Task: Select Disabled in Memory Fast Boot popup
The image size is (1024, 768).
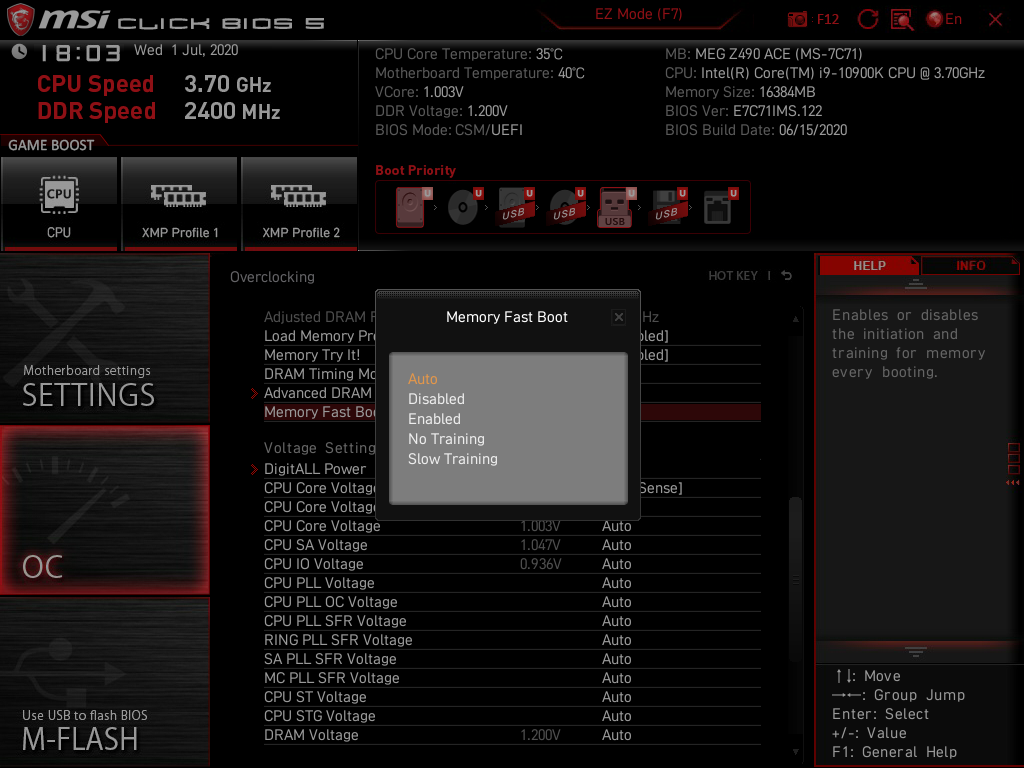Action: tap(438, 398)
